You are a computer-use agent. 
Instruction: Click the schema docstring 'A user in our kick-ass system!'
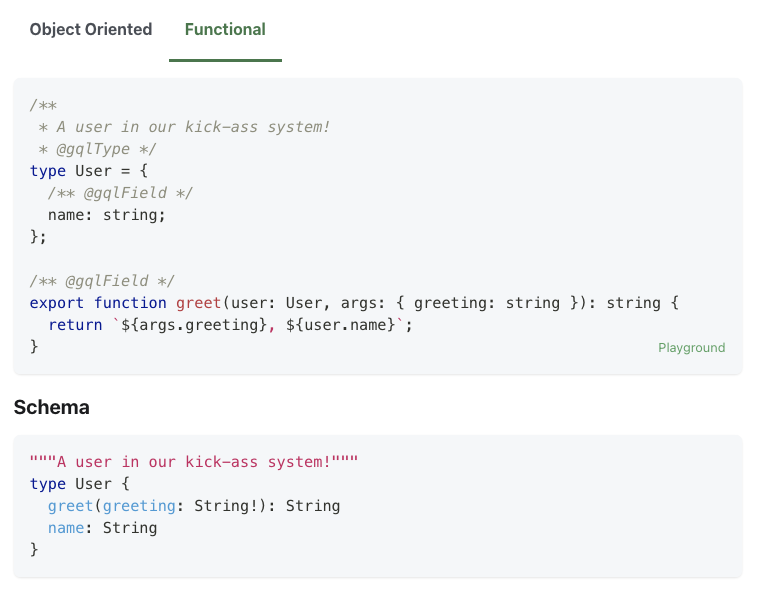(x=193, y=462)
